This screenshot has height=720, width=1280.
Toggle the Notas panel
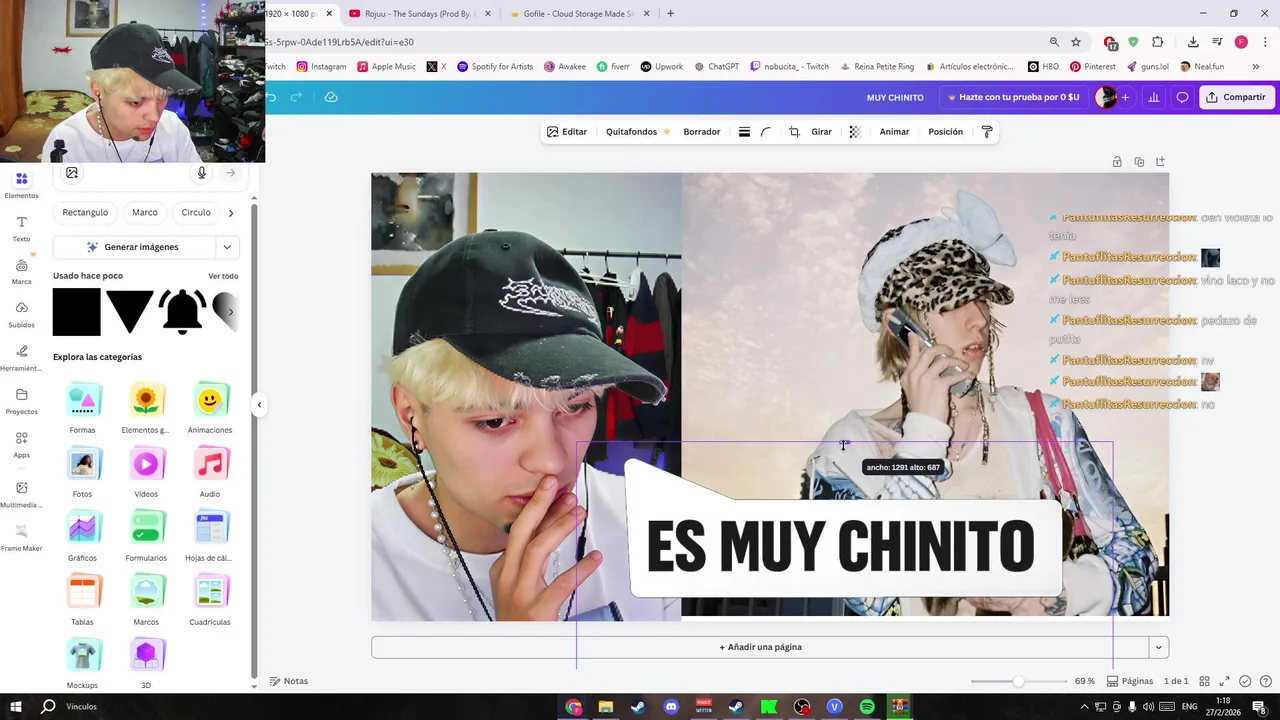[x=288, y=681]
